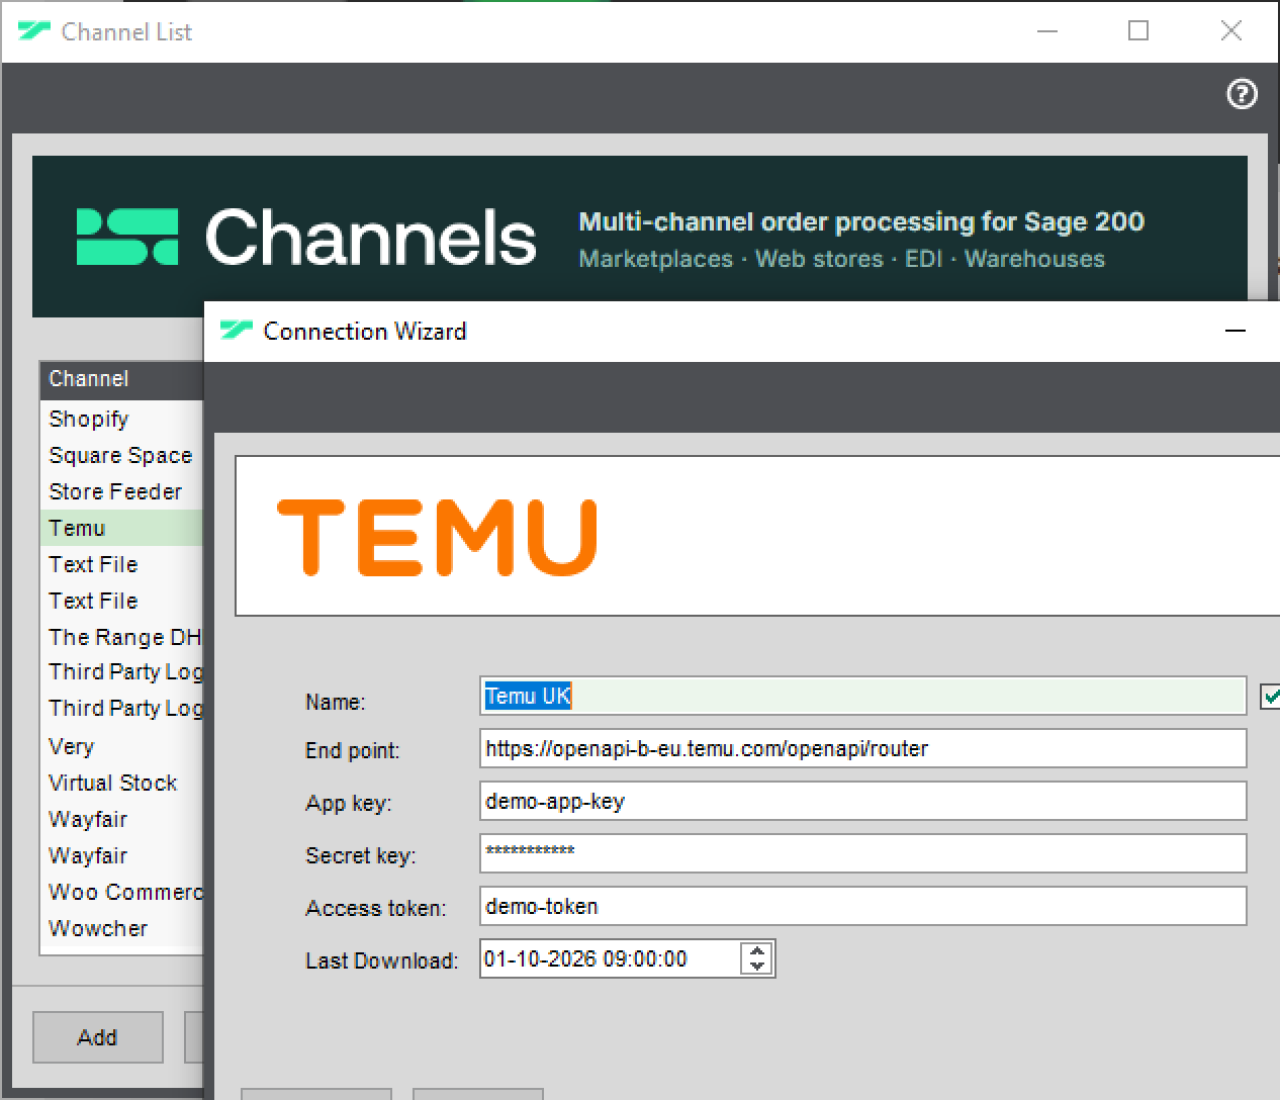Click the Last Download time spinner arrows

click(x=757, y=958)
